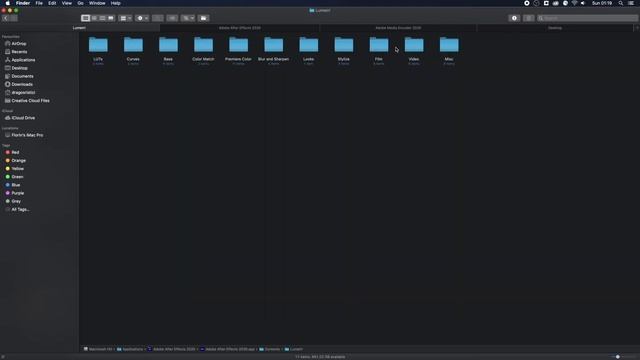The width and height of the screenshot is (640, 360).
Task: Click Applications in the path bar
Action: click(131, 349)
